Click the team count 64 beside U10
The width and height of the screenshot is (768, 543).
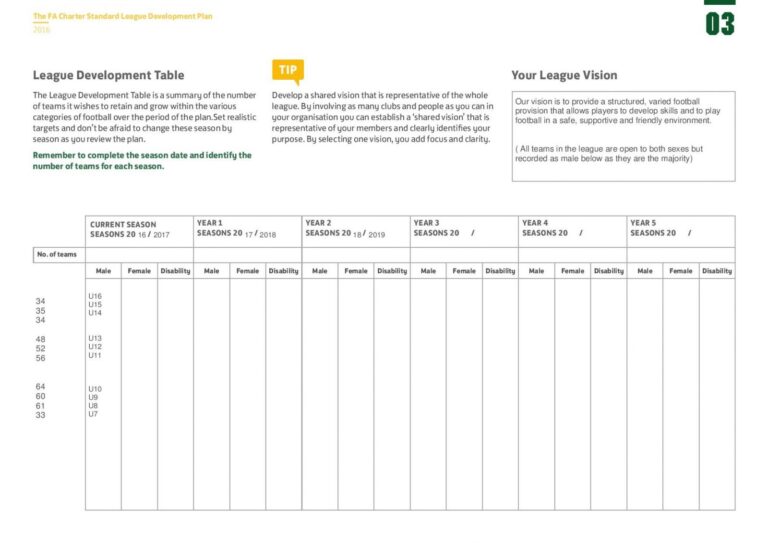click(x=40, y=387)
